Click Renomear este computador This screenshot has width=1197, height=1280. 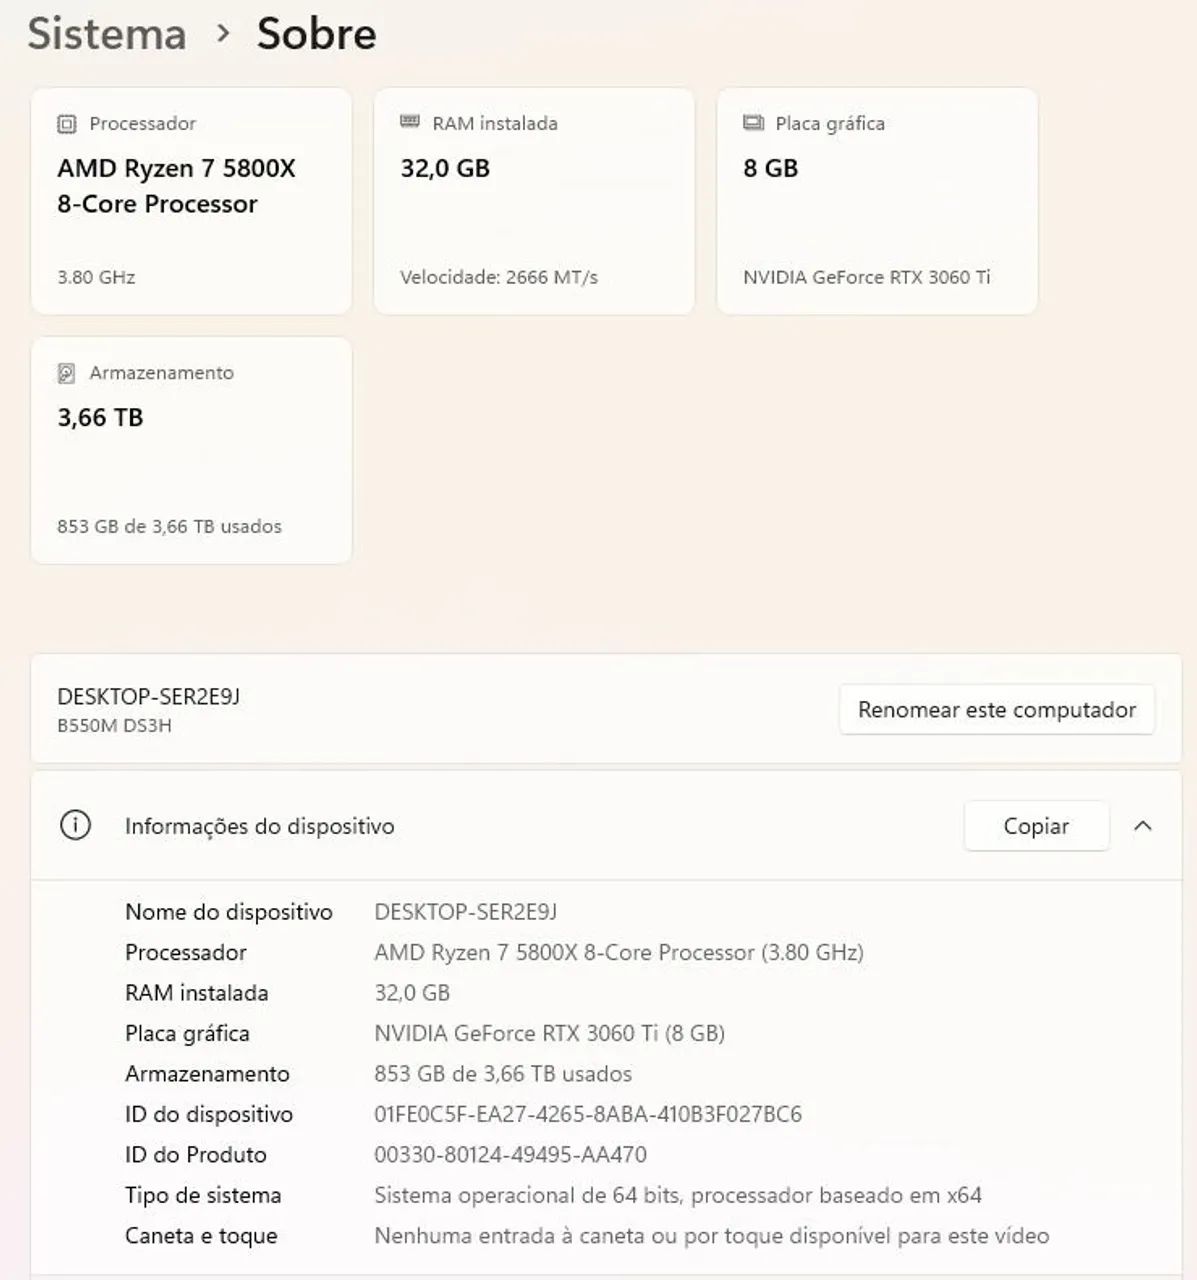(x=997, y=710)
